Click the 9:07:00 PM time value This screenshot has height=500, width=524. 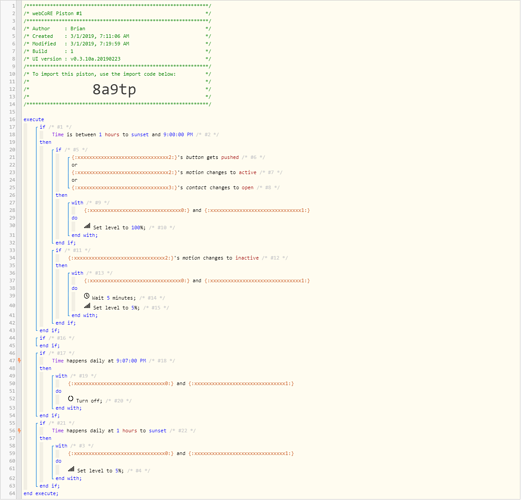click(131, 361)
